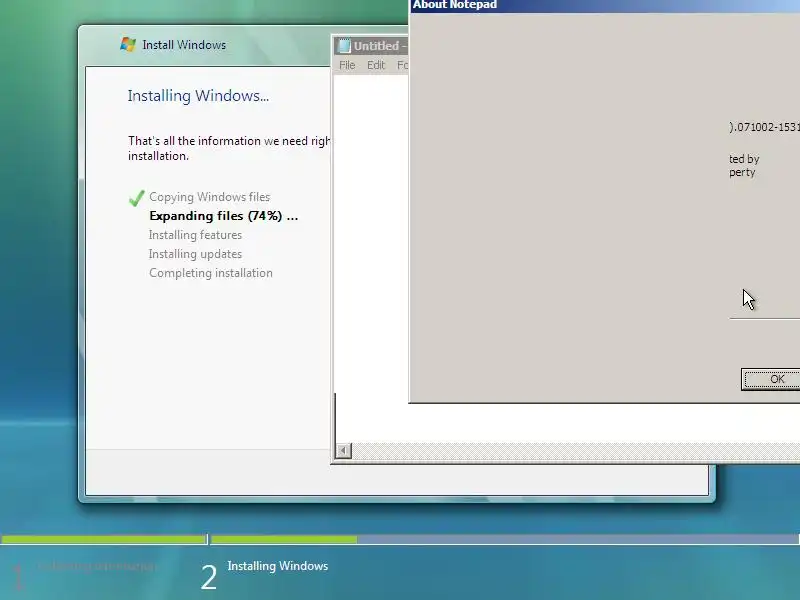Click the Notepad icon in Untitled title bar

tap(344, 46)
